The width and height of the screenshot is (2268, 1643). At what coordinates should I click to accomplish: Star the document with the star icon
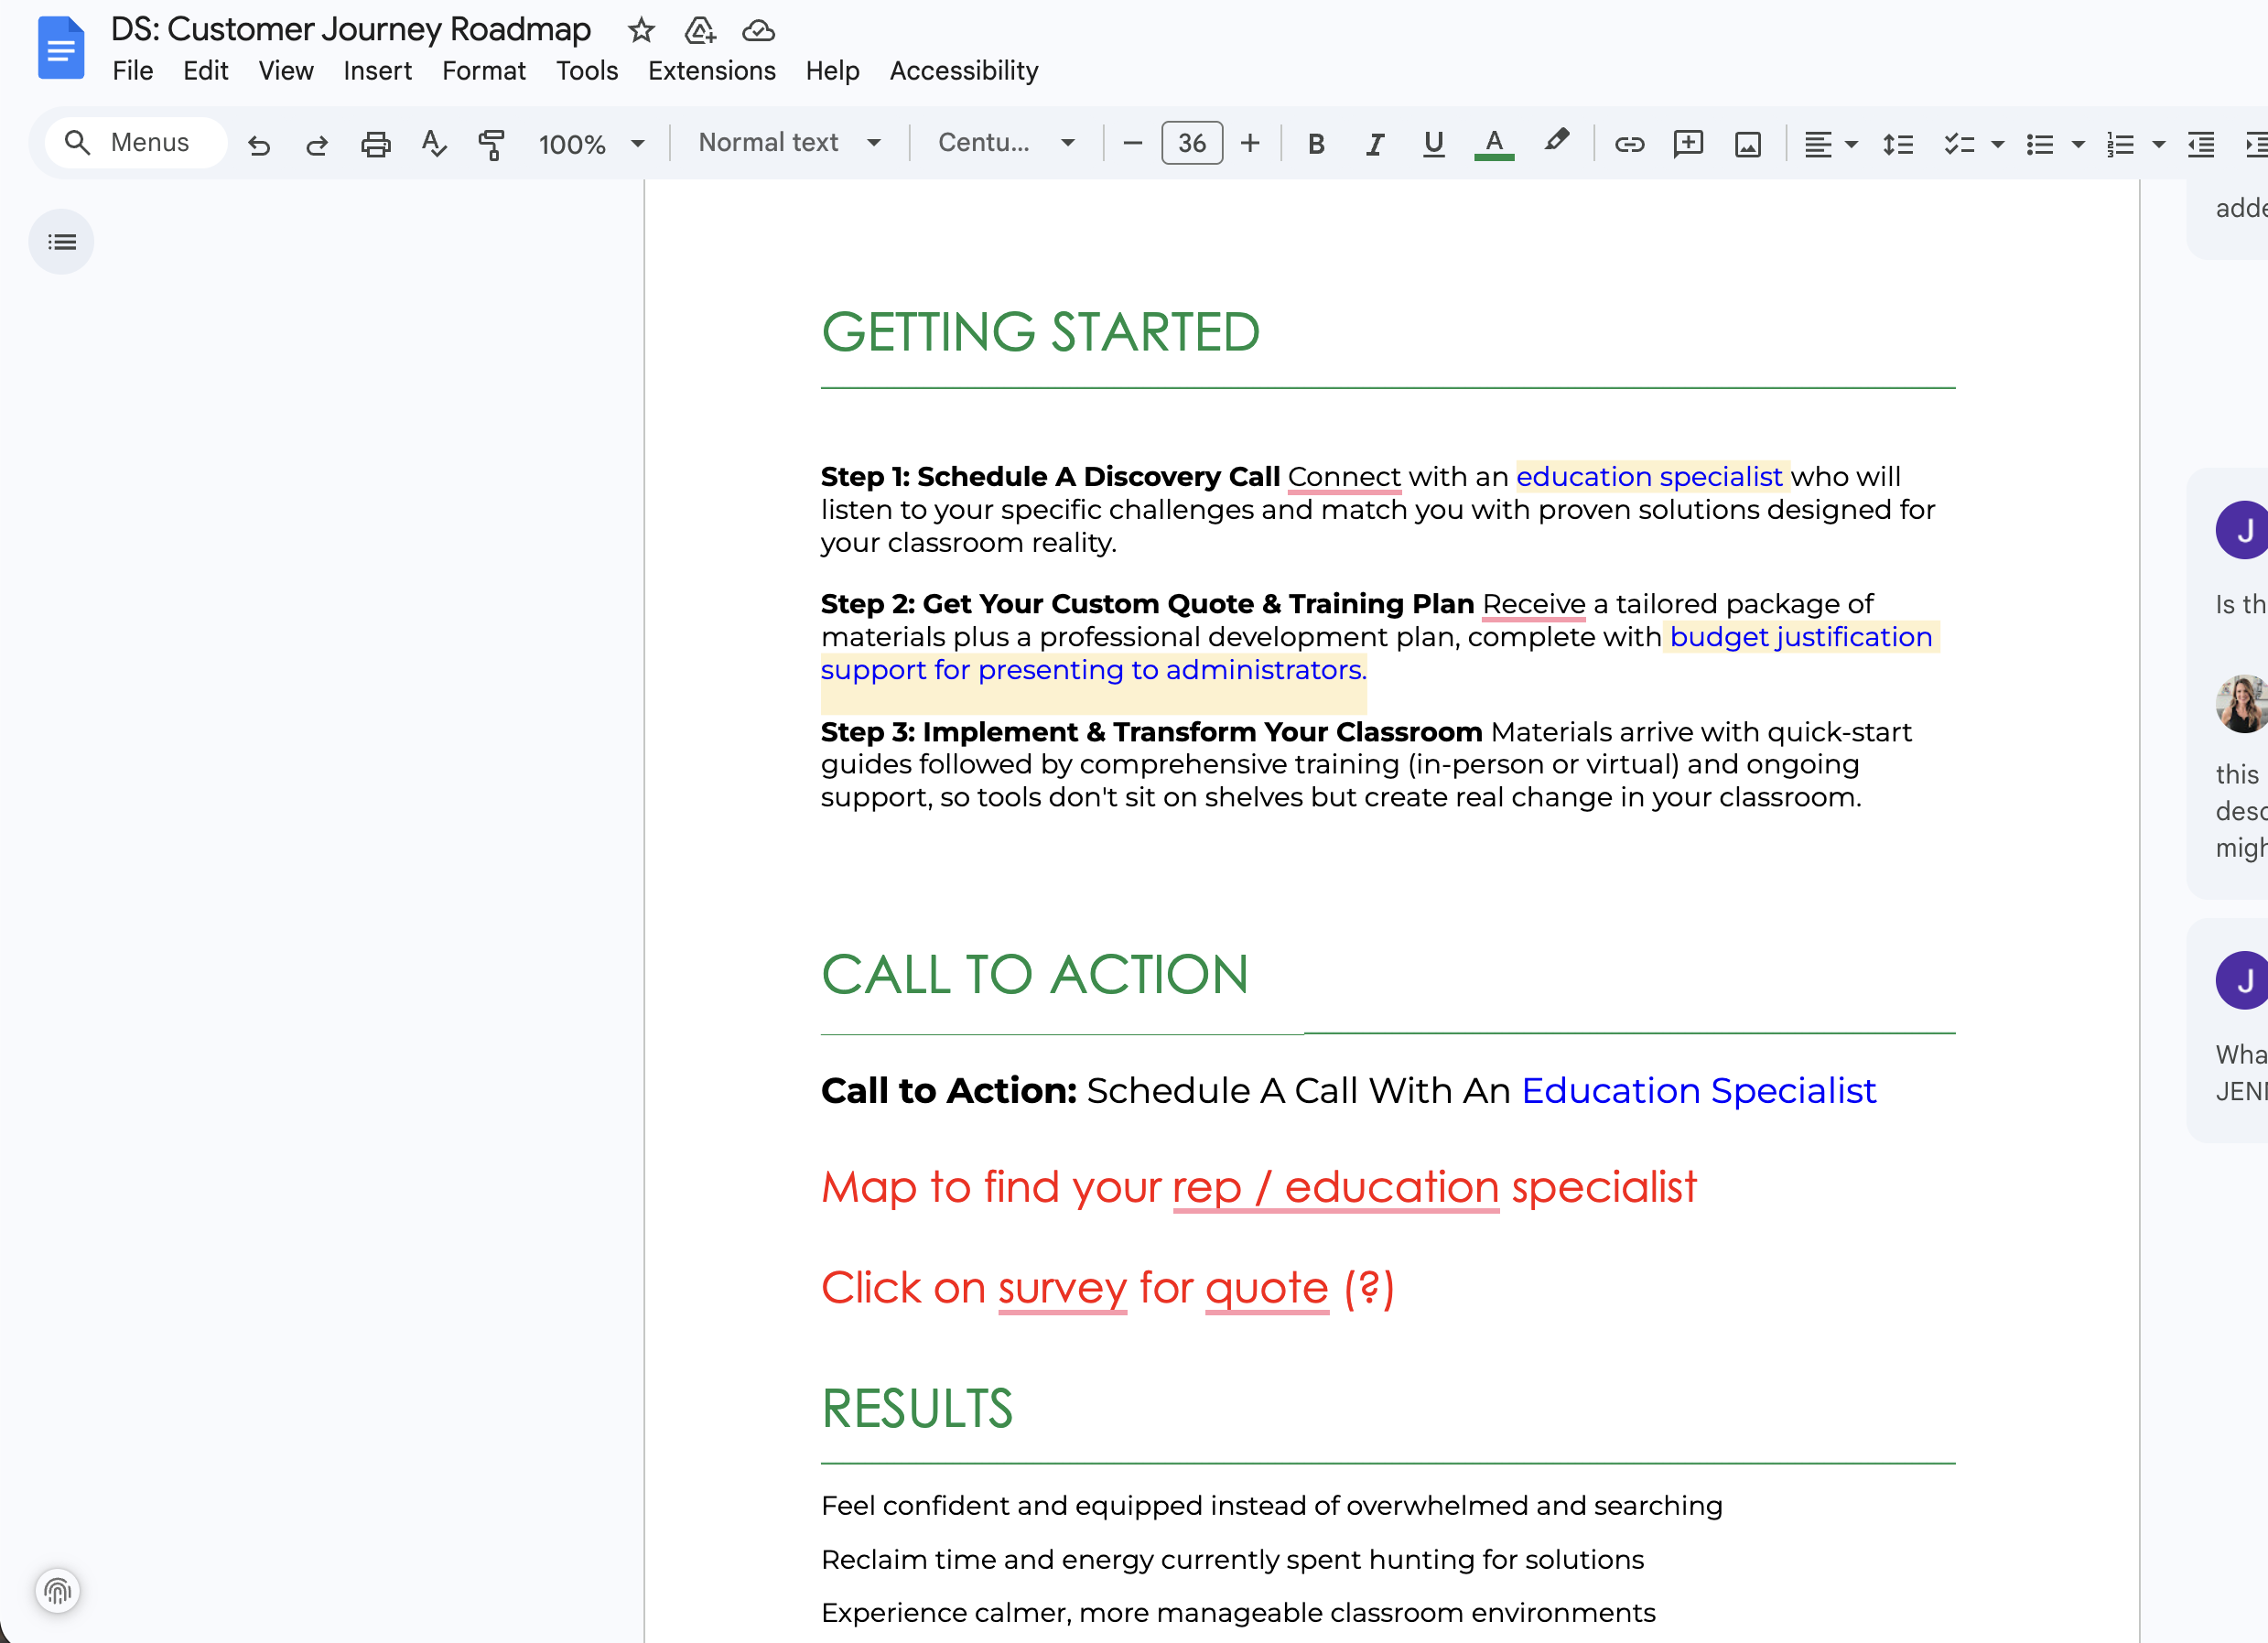[641, 30]
